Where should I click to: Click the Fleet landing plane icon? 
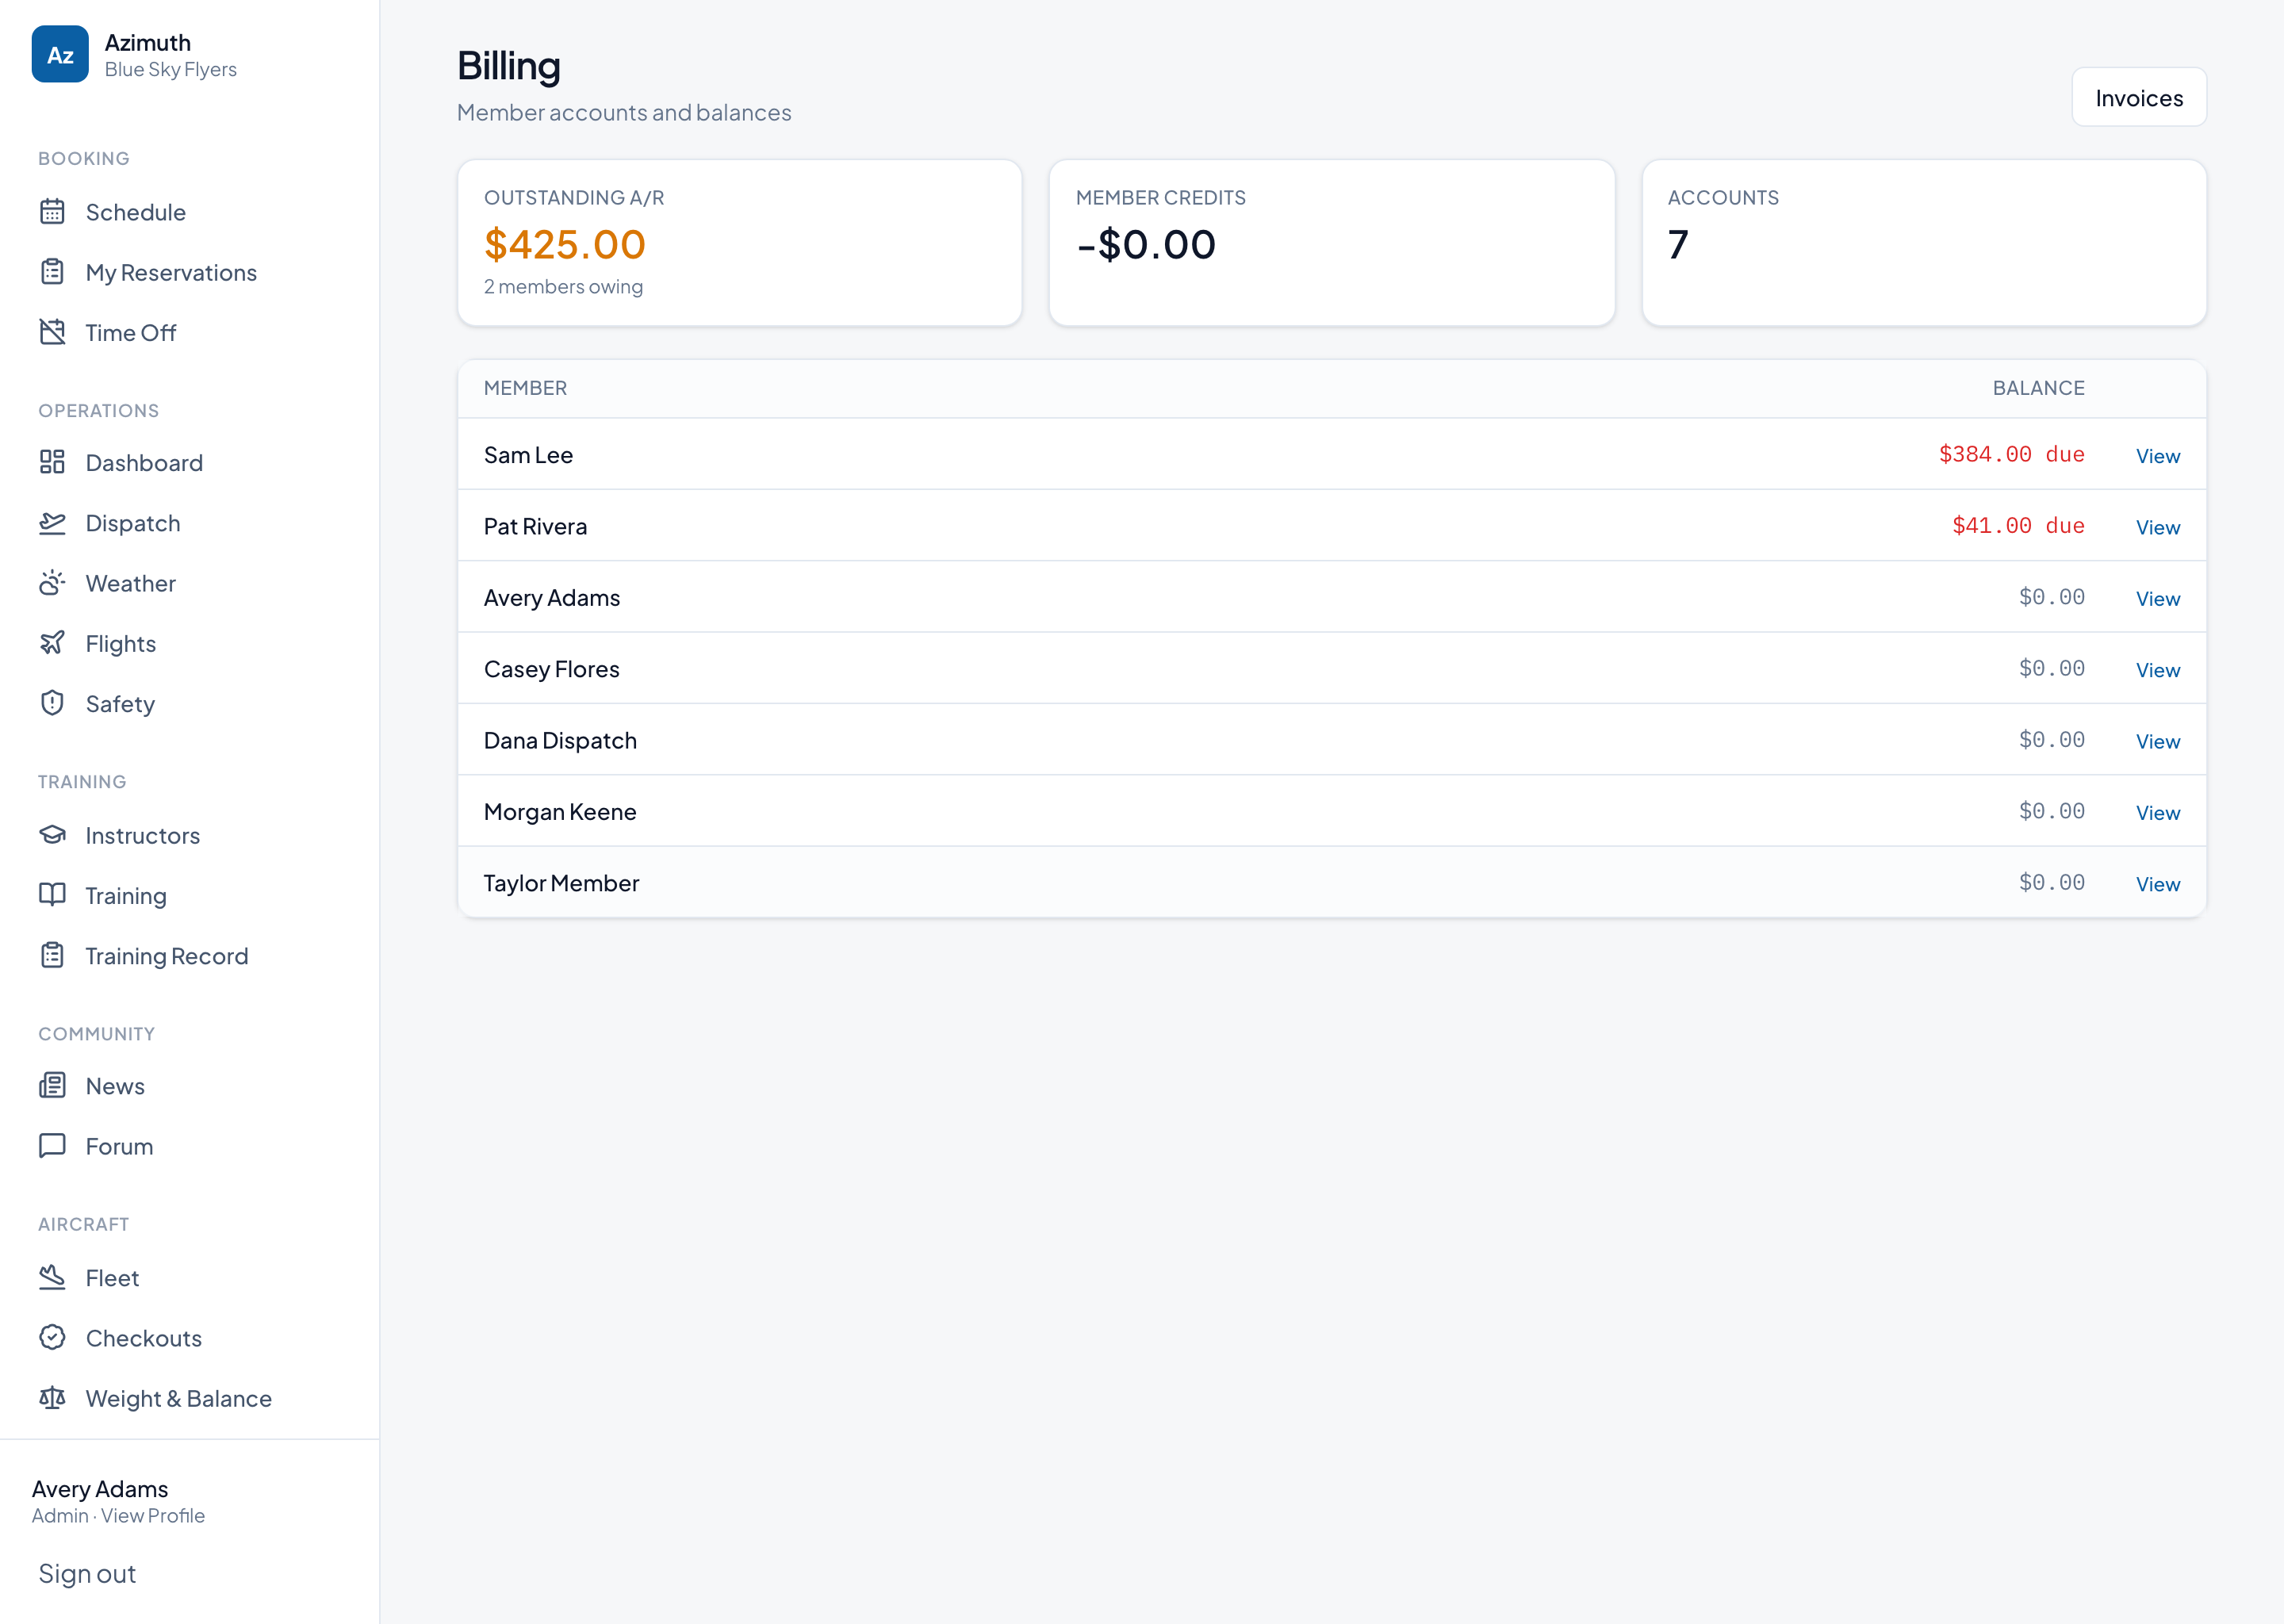tap(52, 1277)
